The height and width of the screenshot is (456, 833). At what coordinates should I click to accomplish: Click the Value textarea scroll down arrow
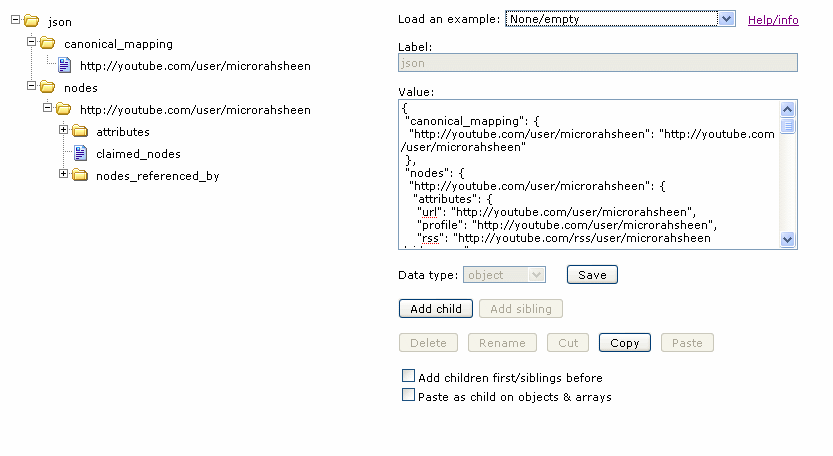click(x=787, y=239)
